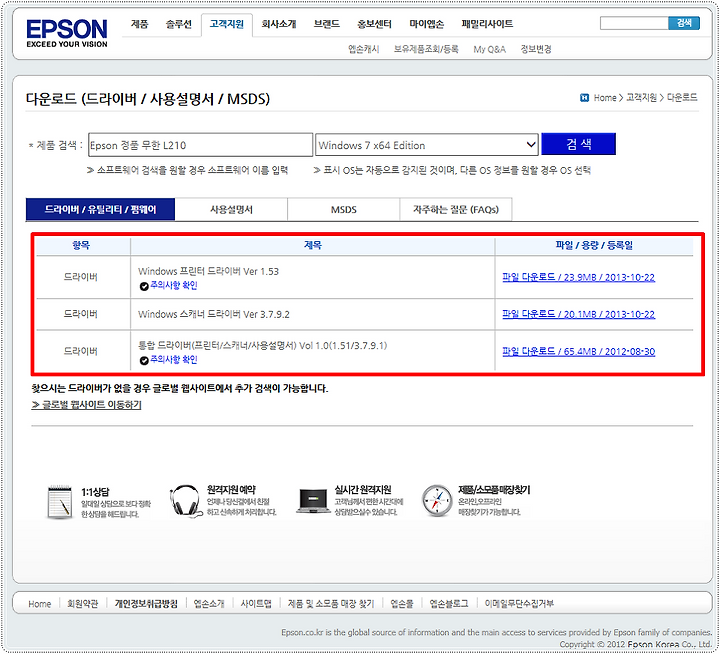Click the 실시간 원격지원 heading text
The width and height of the screenshot is (720, 654).
pos(363,490)
